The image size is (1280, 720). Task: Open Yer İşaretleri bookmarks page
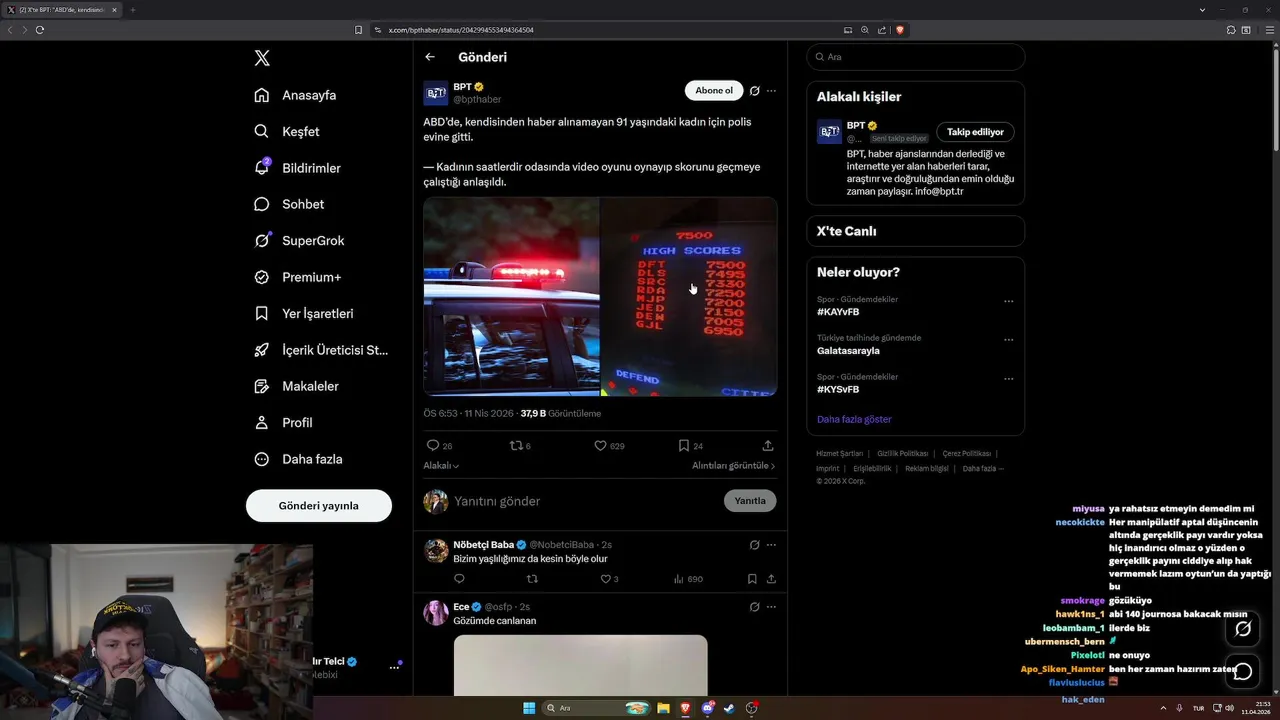point(303,313)
